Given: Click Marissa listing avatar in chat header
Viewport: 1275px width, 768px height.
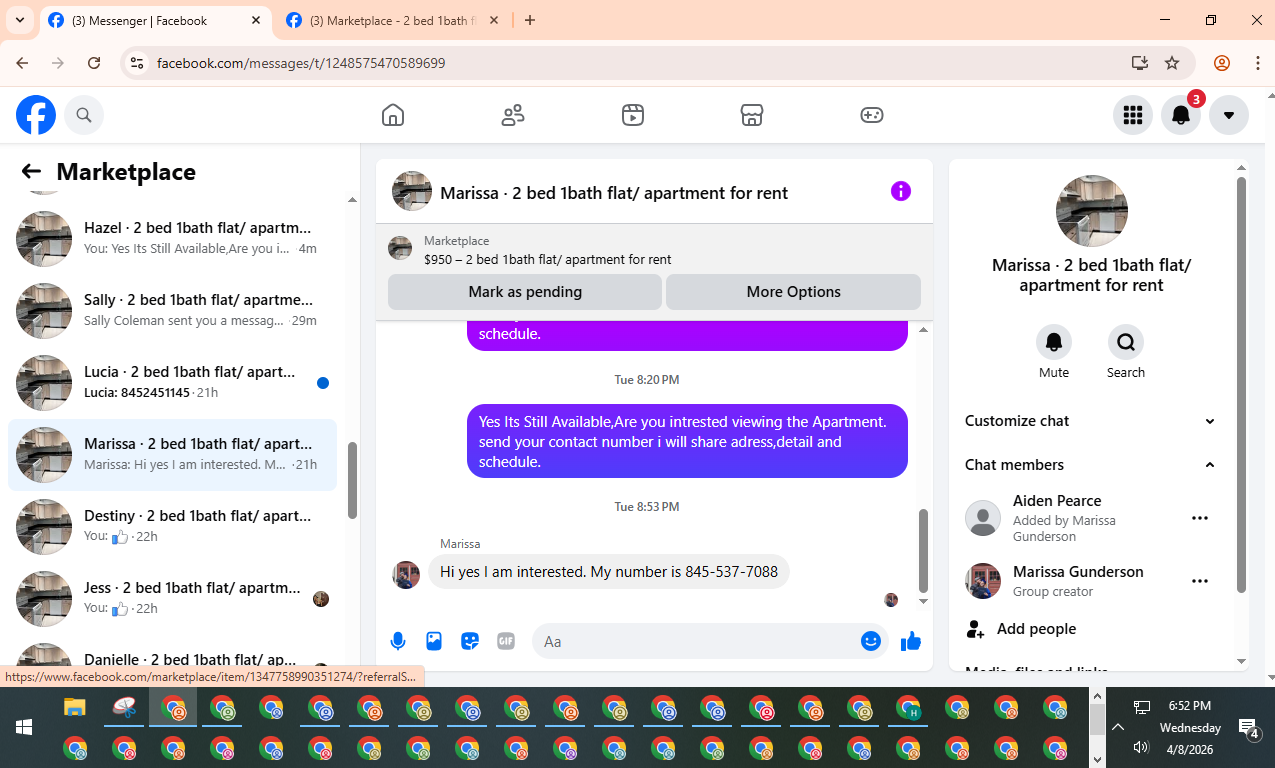Looking at the screenshot, I should click(412, 191).
